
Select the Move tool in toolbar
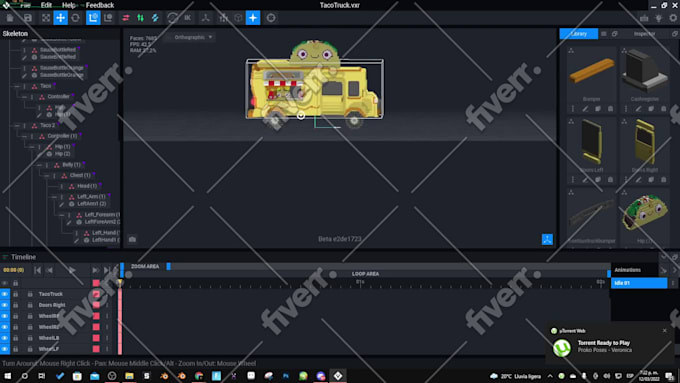61,18
